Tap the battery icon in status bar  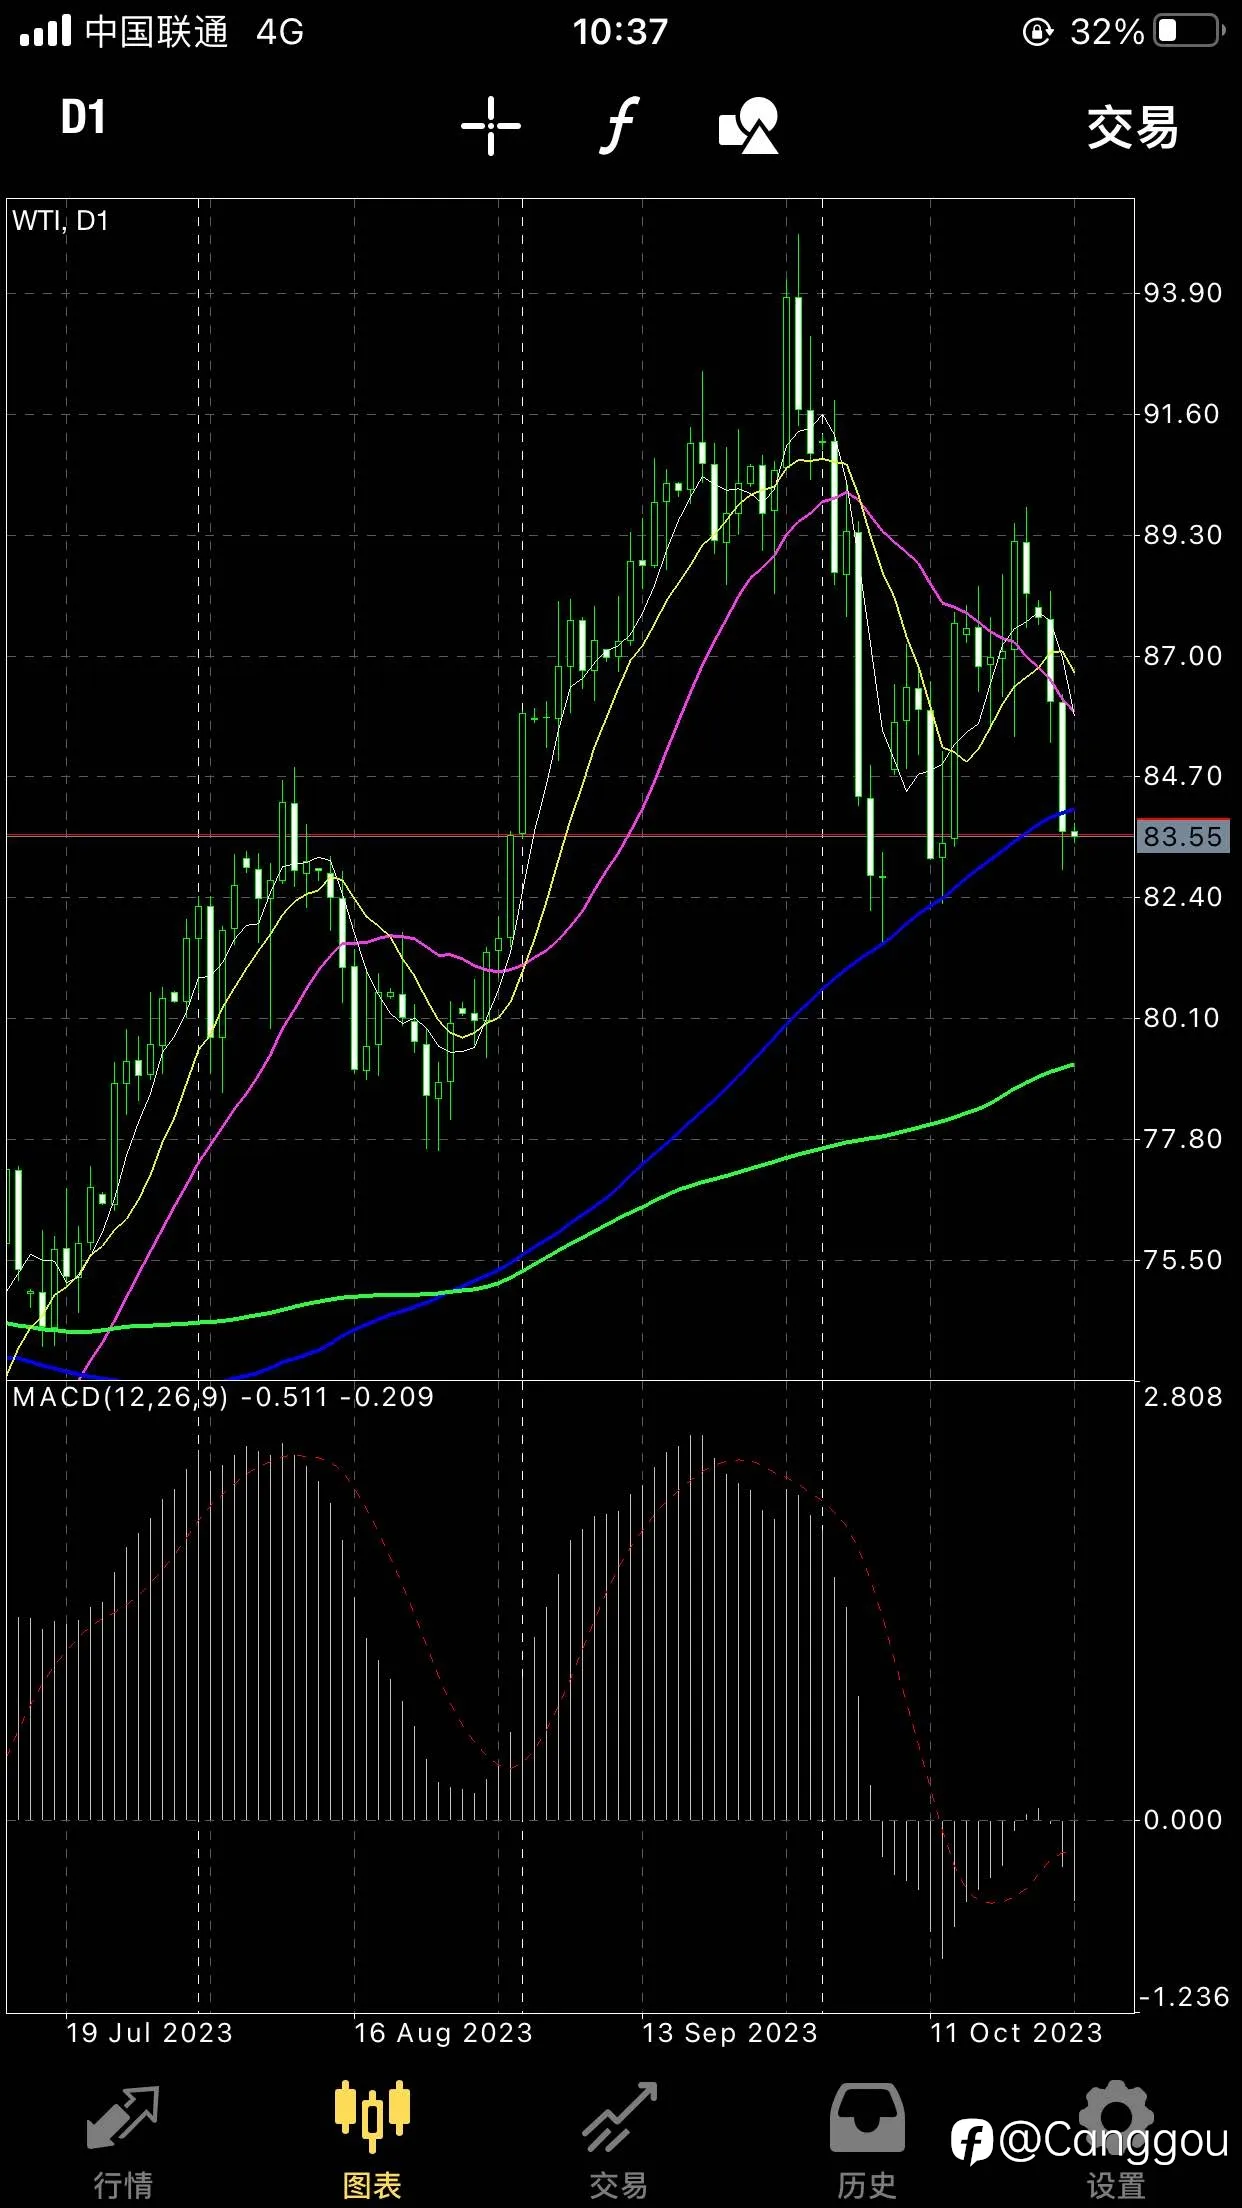coord(1189,31)
